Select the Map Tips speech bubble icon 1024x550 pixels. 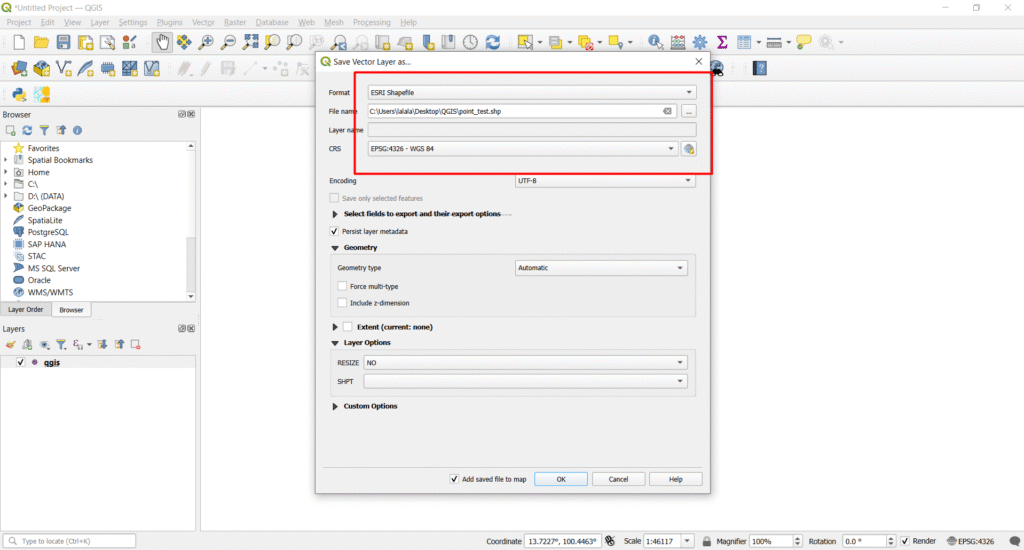pos(804,42)
